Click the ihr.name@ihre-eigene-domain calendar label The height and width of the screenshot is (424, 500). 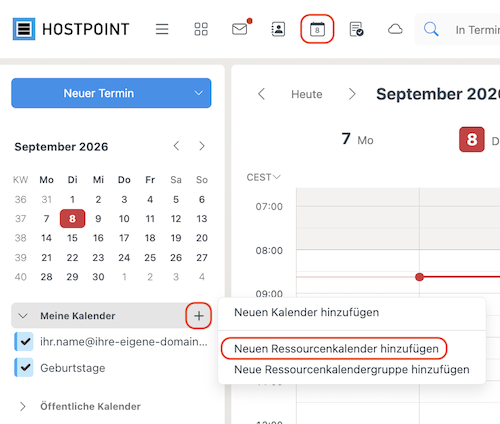[124, 342]
